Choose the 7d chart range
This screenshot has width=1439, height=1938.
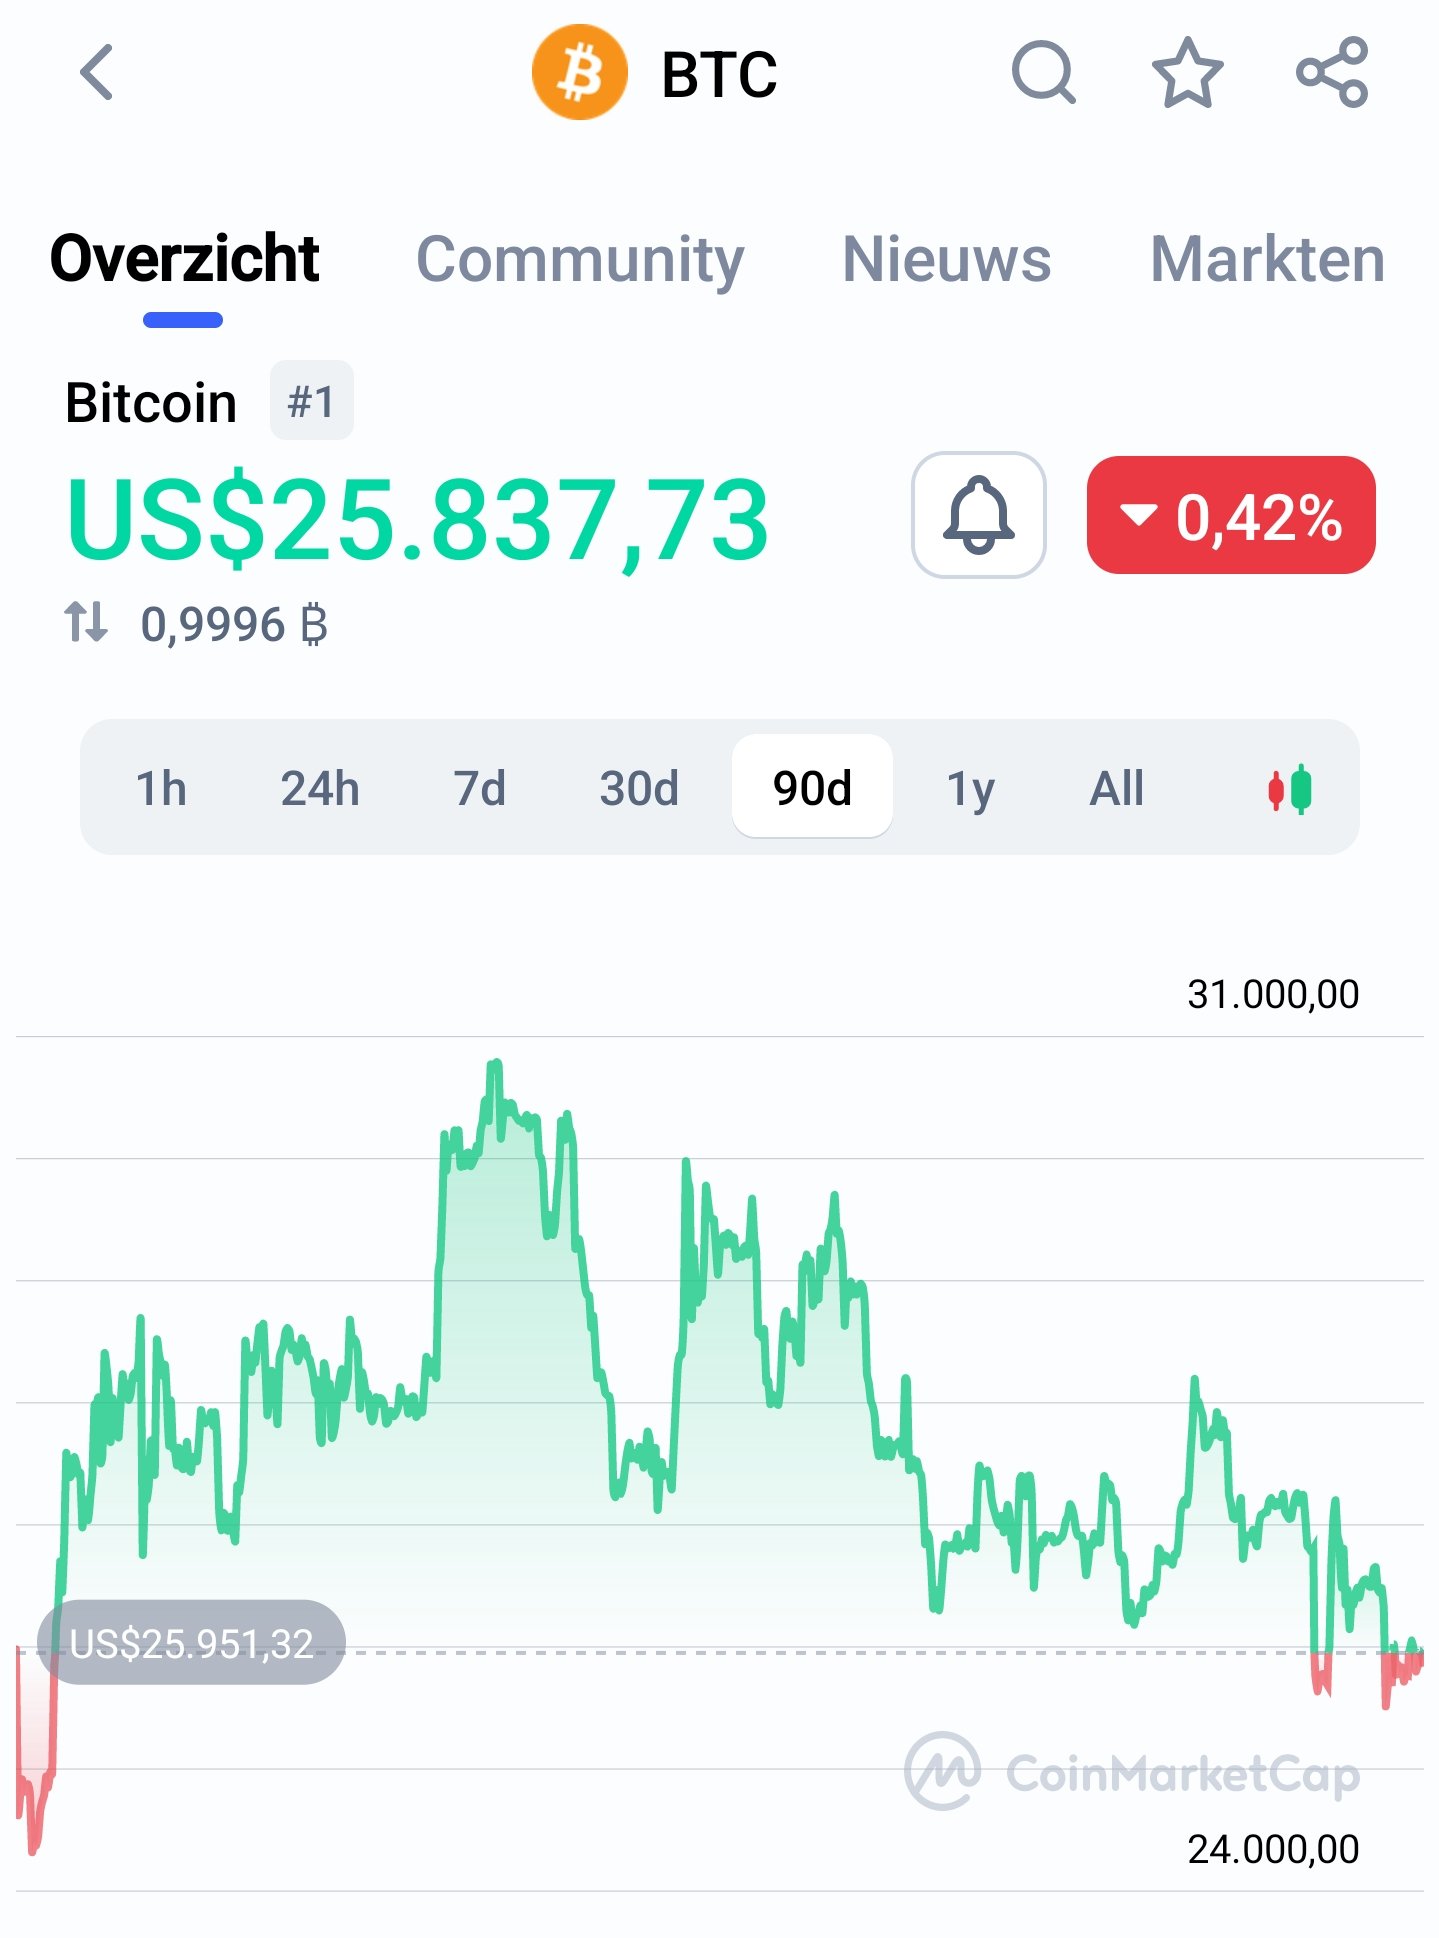tap(479, 788)
